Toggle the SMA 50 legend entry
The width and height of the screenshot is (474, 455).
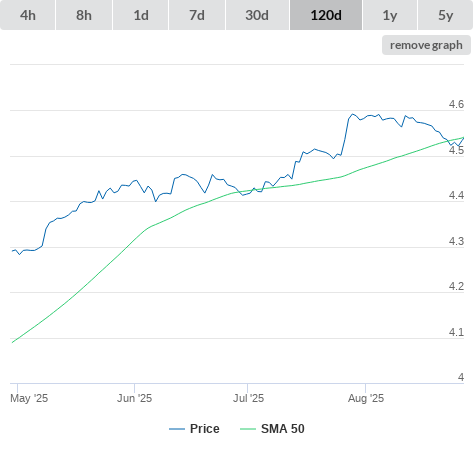pyautogui.click(x=272, y=429)
